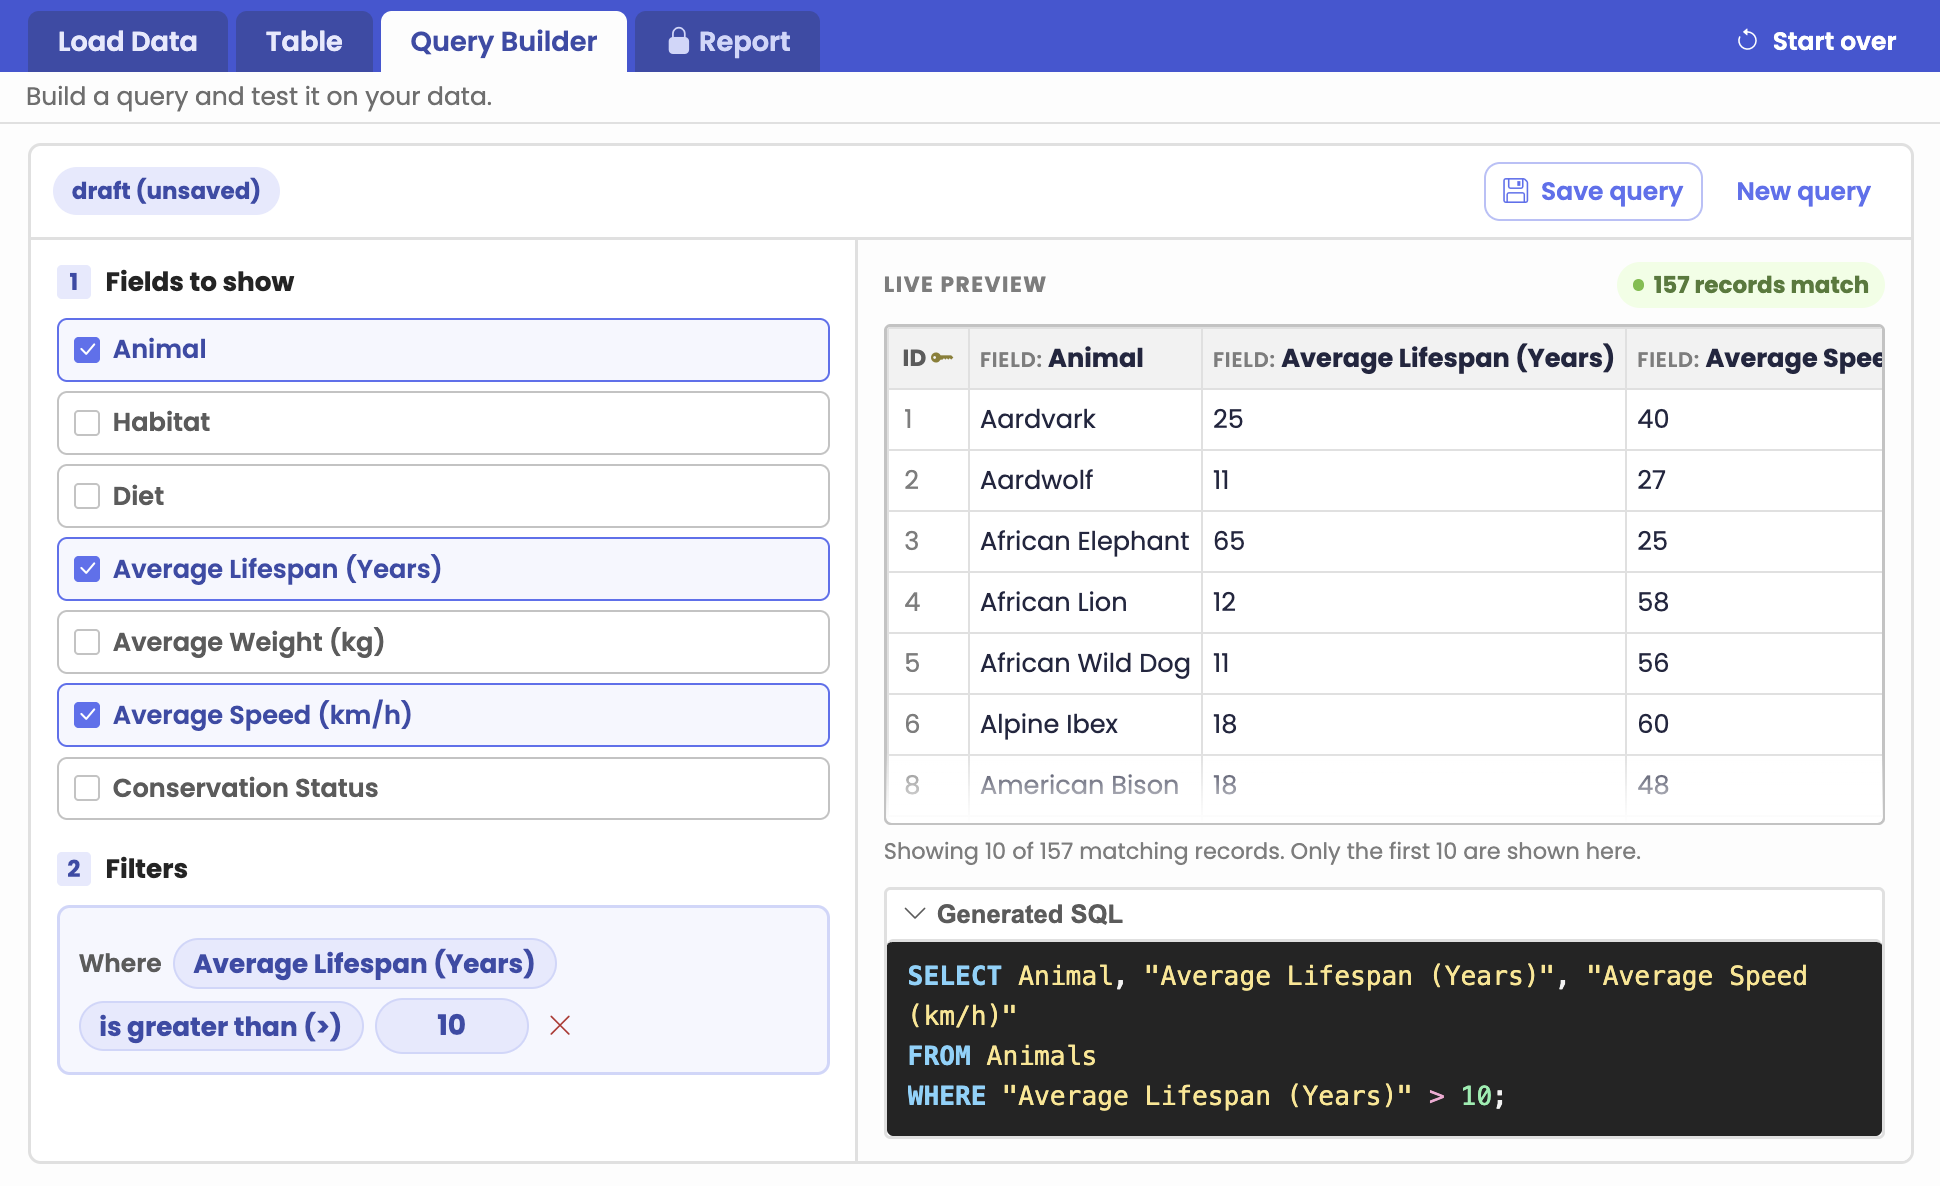Image resolution: width=1940 pixels, height=1186 pixels.
Task: Click the Conservation Status field label
Action: pos(245,788)
